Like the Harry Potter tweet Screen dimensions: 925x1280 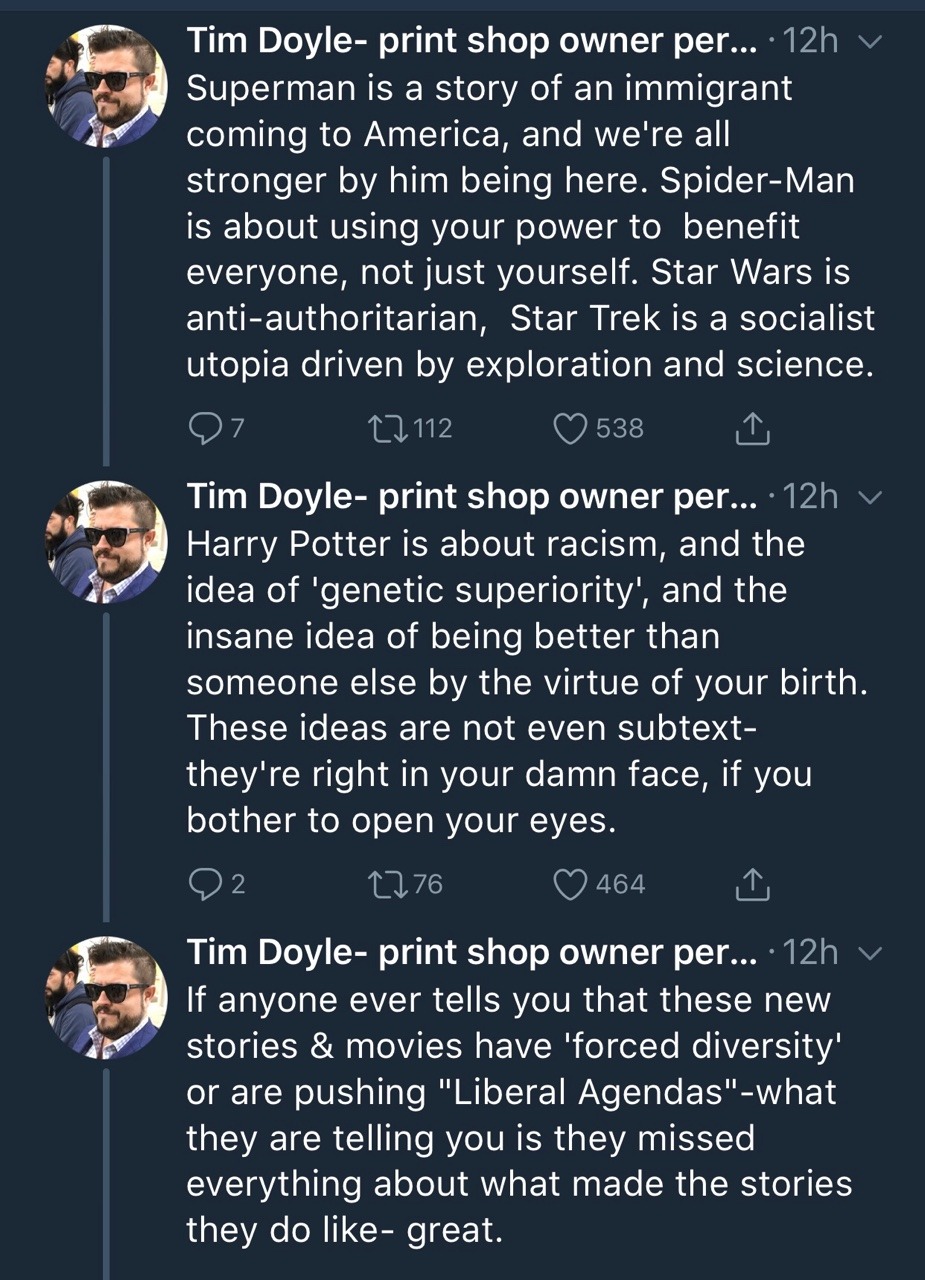(x=570, y=884)
